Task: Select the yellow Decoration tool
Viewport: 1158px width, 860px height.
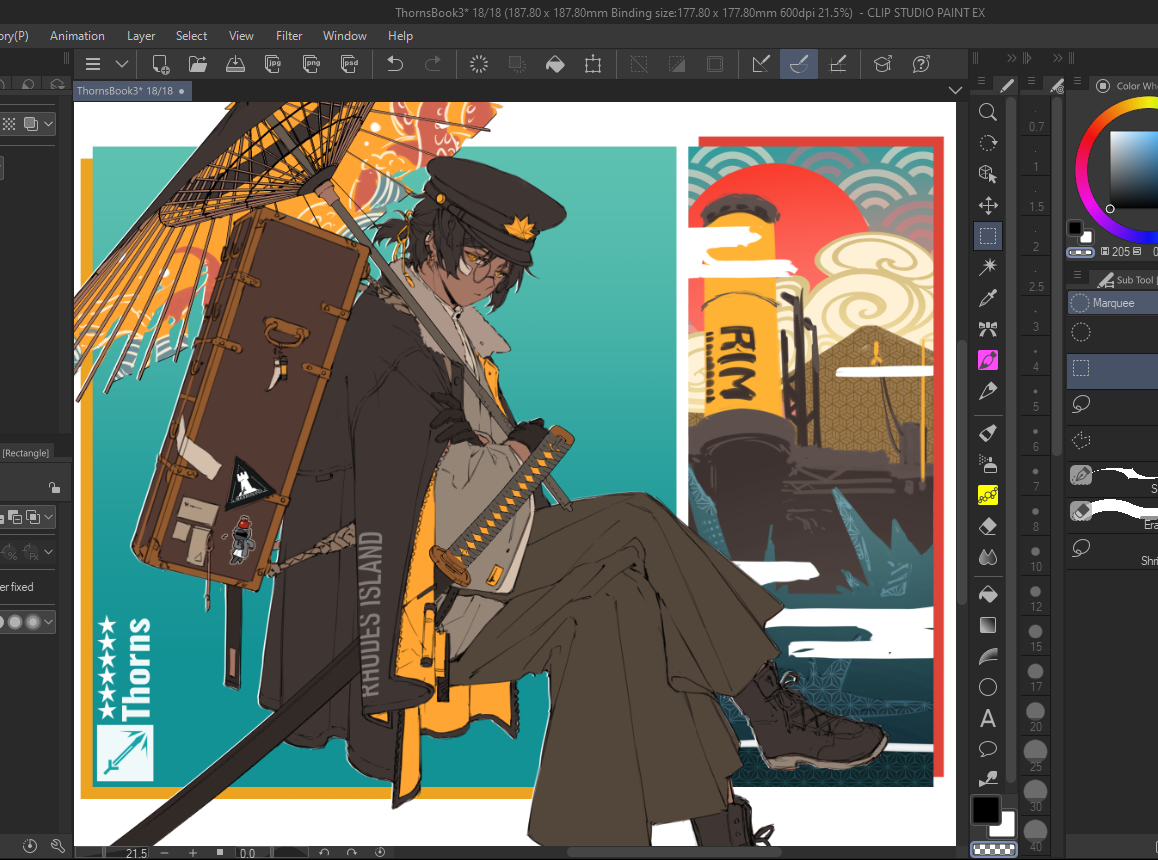Action: [x=987, y=495]
